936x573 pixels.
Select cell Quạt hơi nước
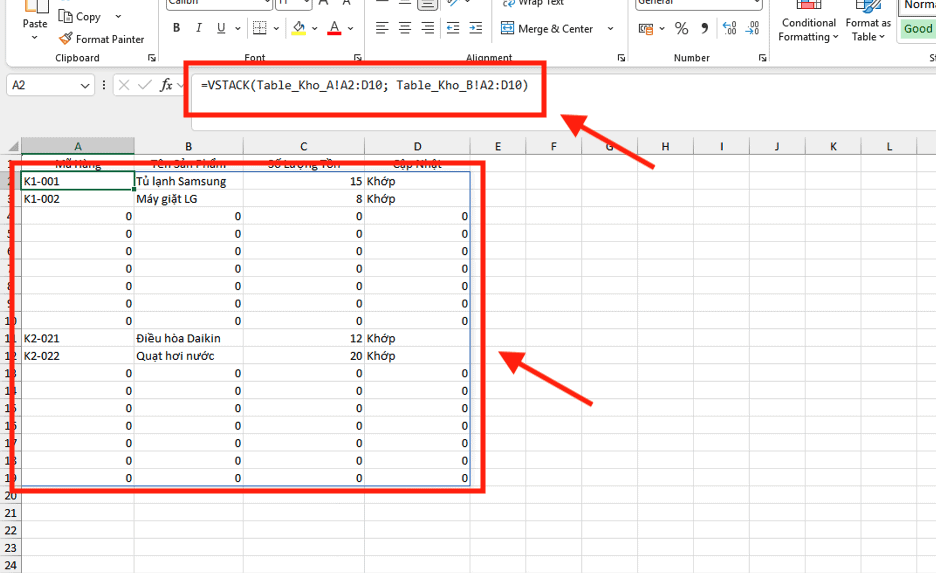tap(189, 356)
